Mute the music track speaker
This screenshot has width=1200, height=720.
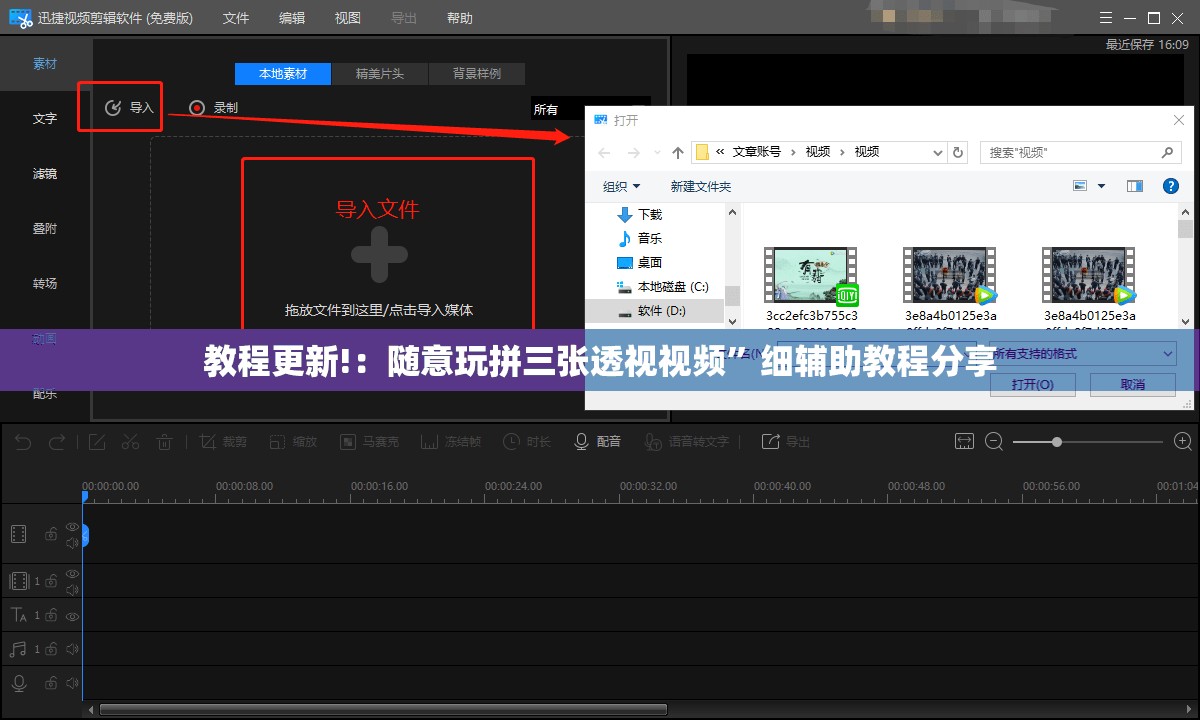pyautogui.click(x=72, y=649)
